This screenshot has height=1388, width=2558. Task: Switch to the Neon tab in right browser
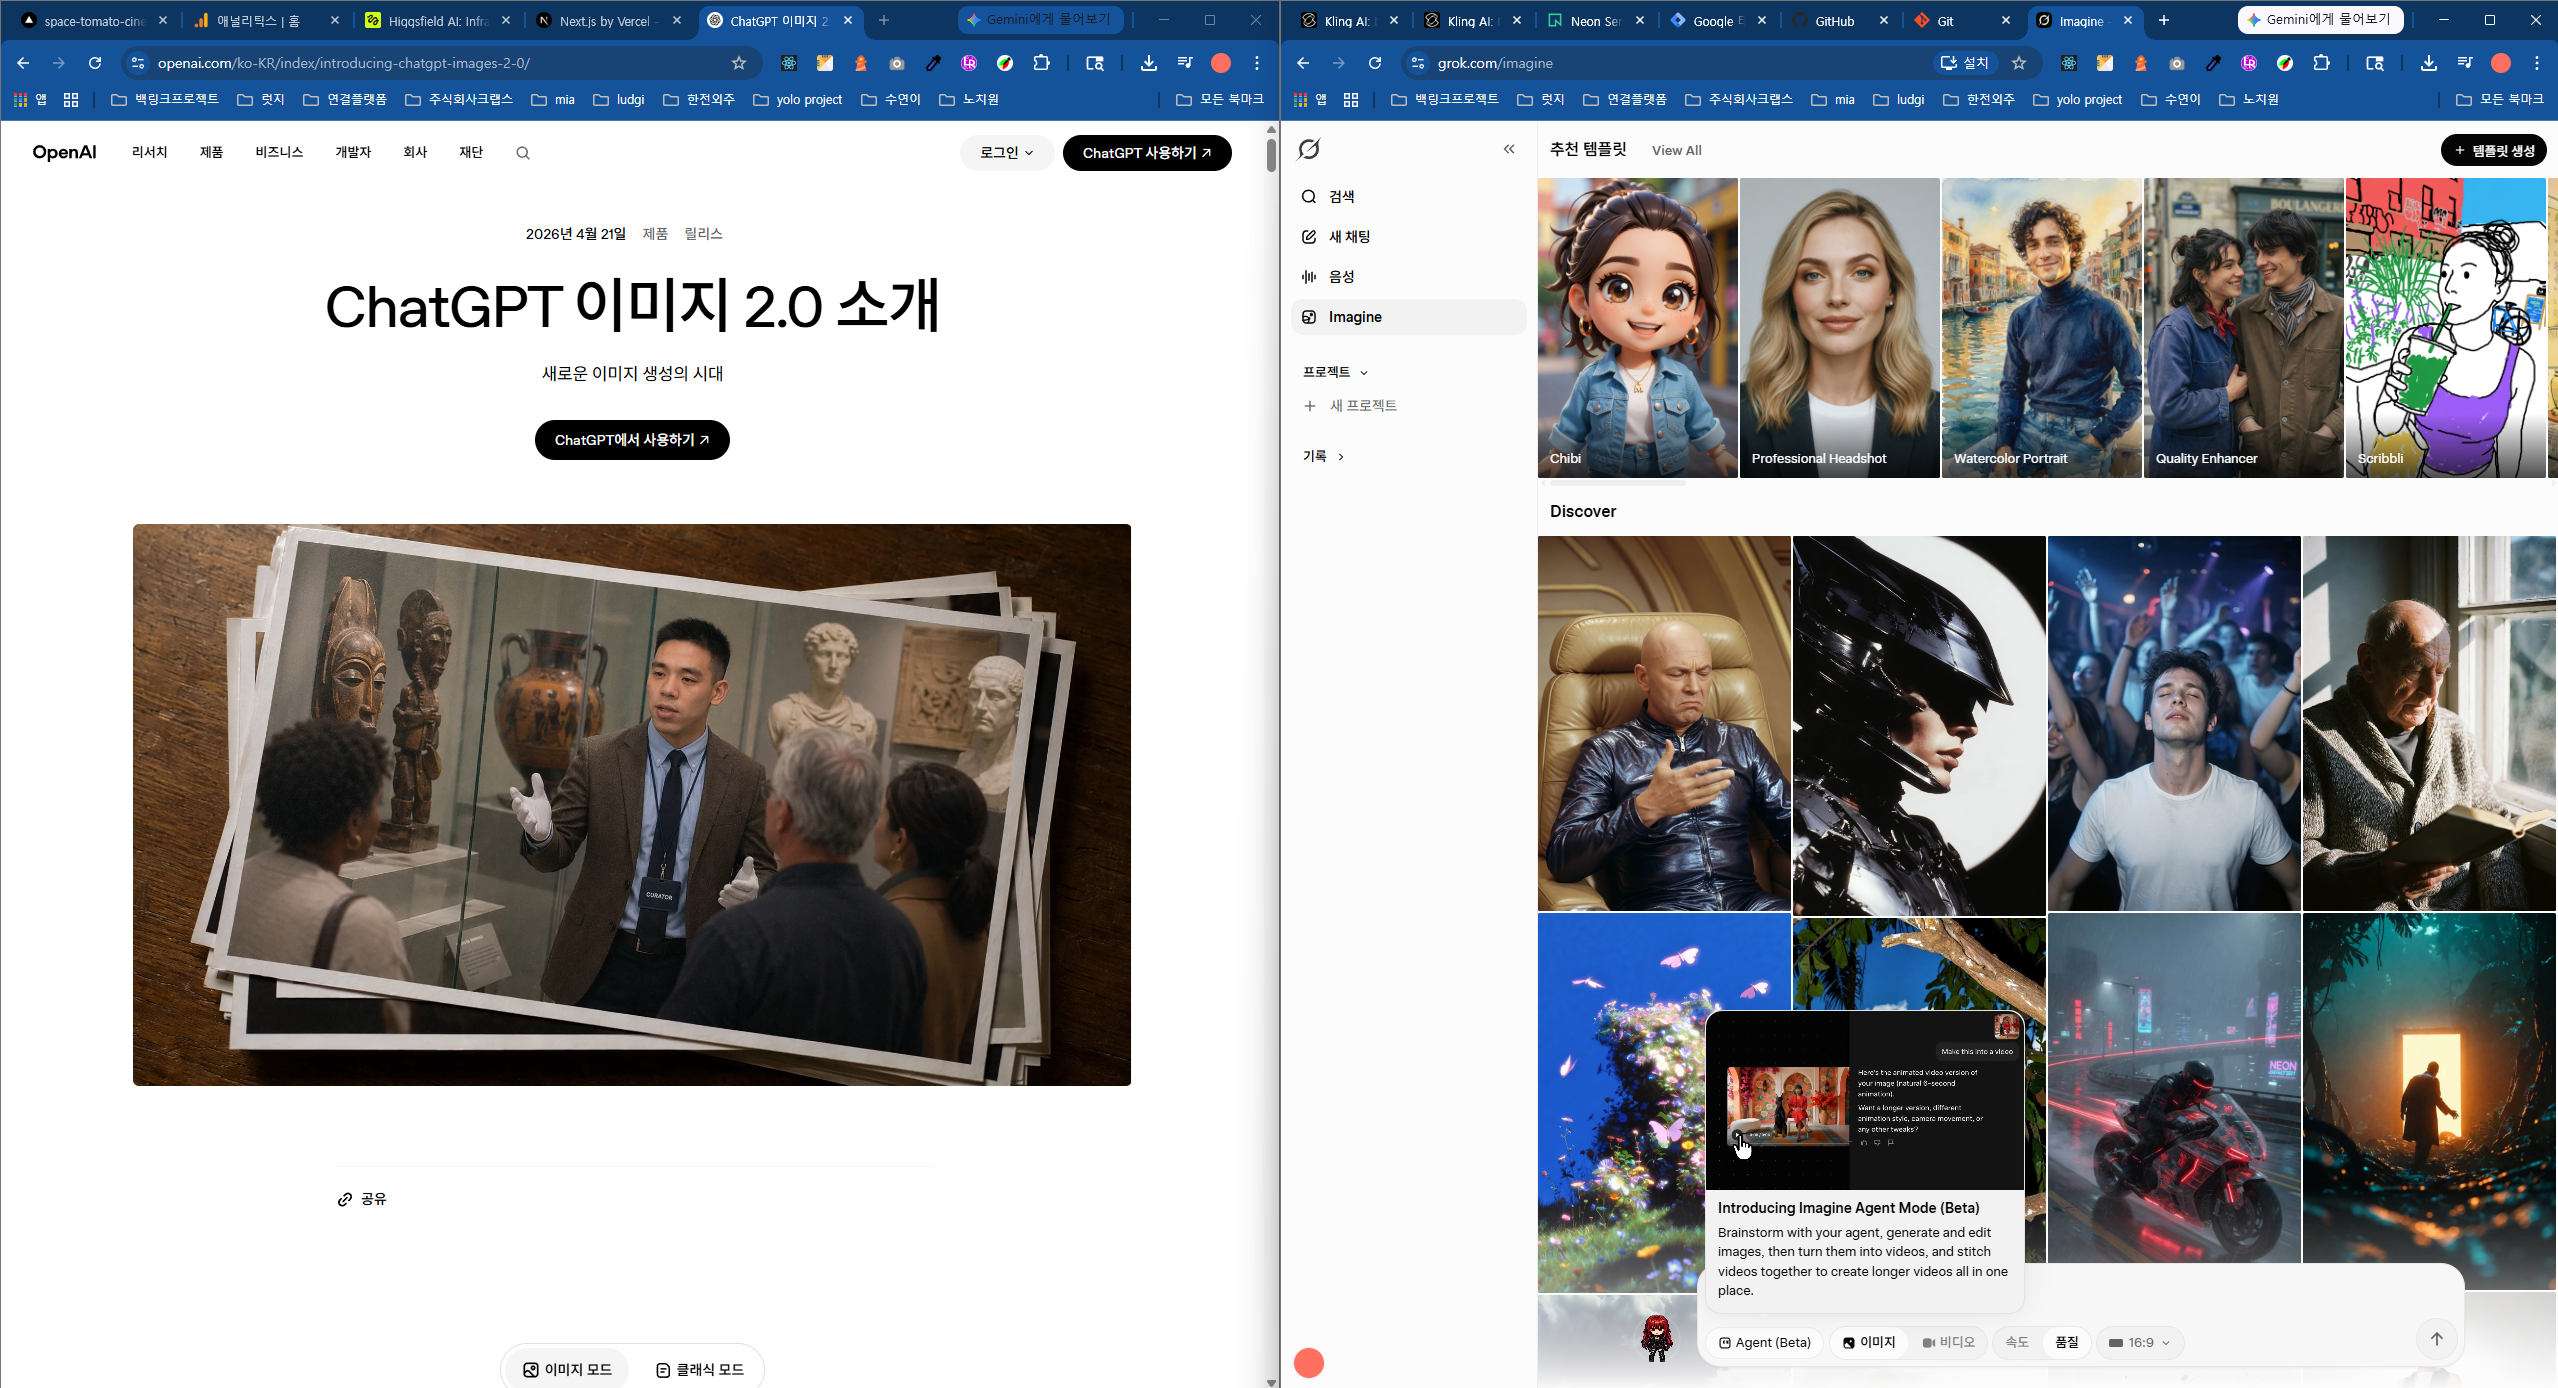[1596, 20]
